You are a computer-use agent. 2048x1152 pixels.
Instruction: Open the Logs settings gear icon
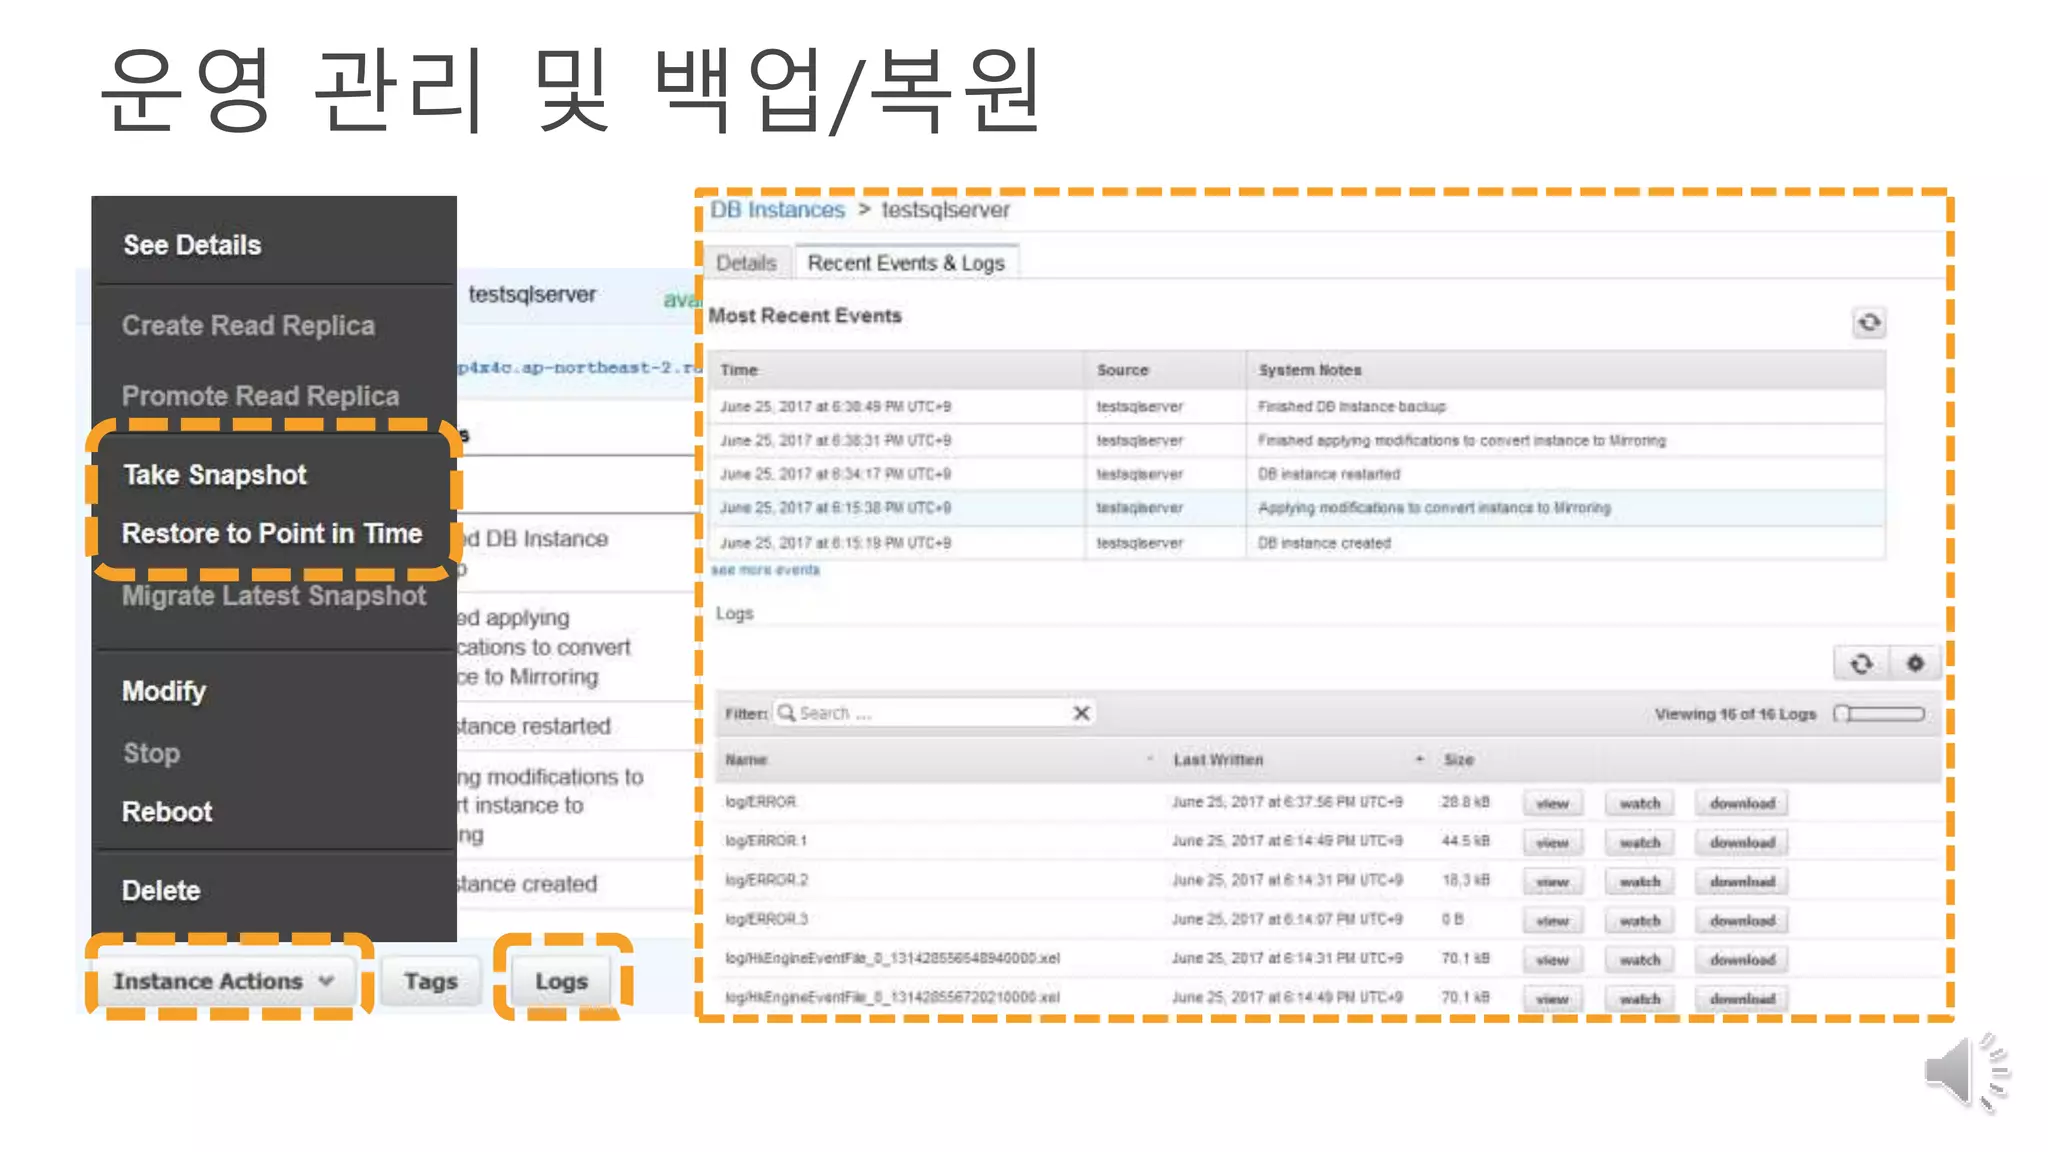pos(1914,663)
